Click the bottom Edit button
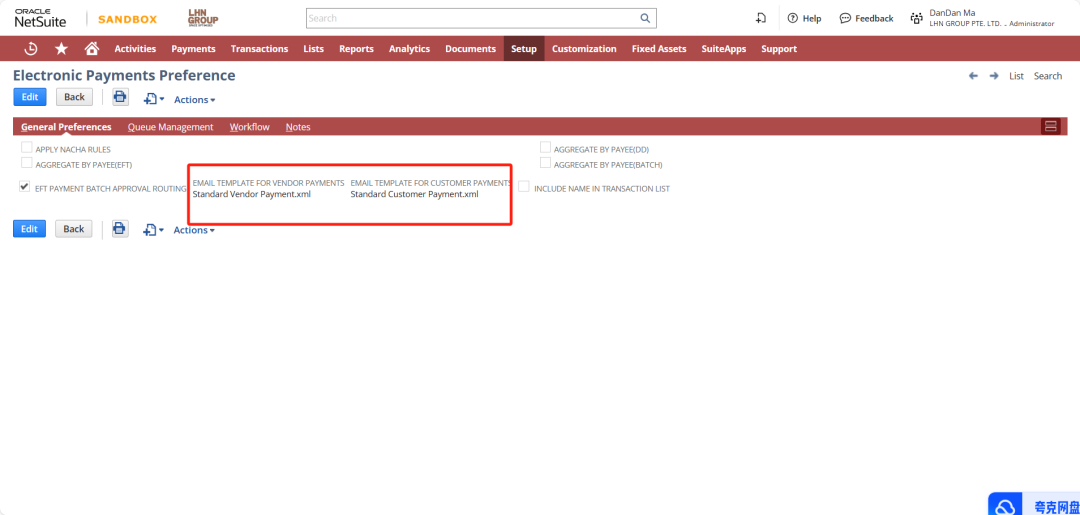Image resolution: width=1080 pixels, height=515 pixels. pos(30,229)
